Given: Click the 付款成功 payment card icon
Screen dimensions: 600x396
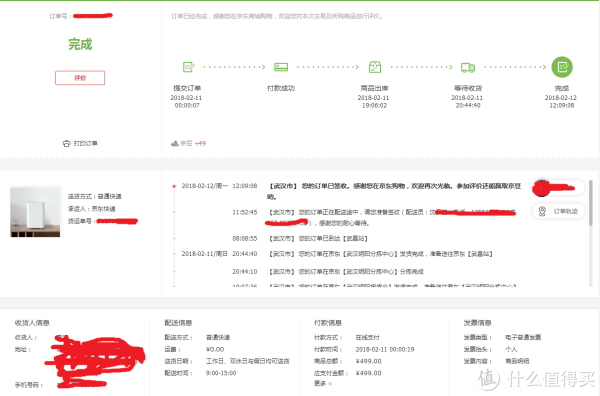Looking at the screenshot, I should [281, 67].
